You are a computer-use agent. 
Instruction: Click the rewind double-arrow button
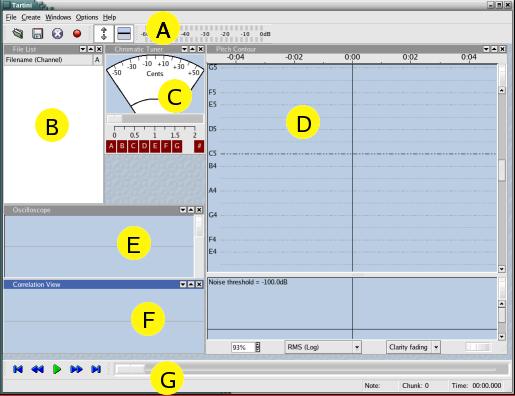[x=37, y=369]
